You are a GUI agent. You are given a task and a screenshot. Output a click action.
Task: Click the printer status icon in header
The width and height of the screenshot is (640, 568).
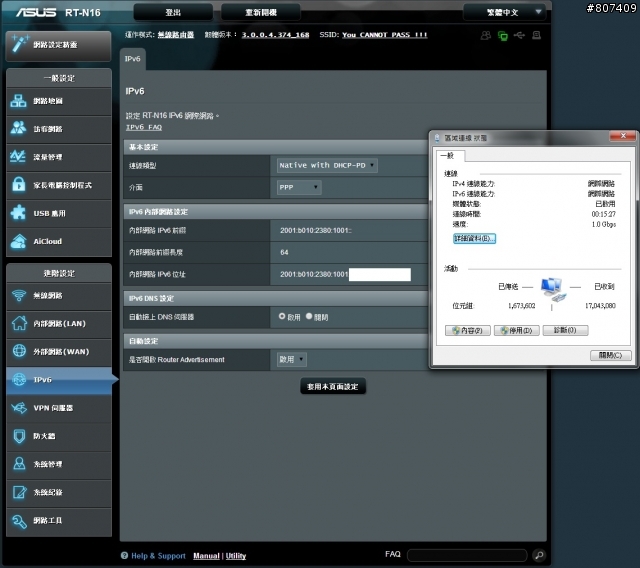(x=537, y=36)
